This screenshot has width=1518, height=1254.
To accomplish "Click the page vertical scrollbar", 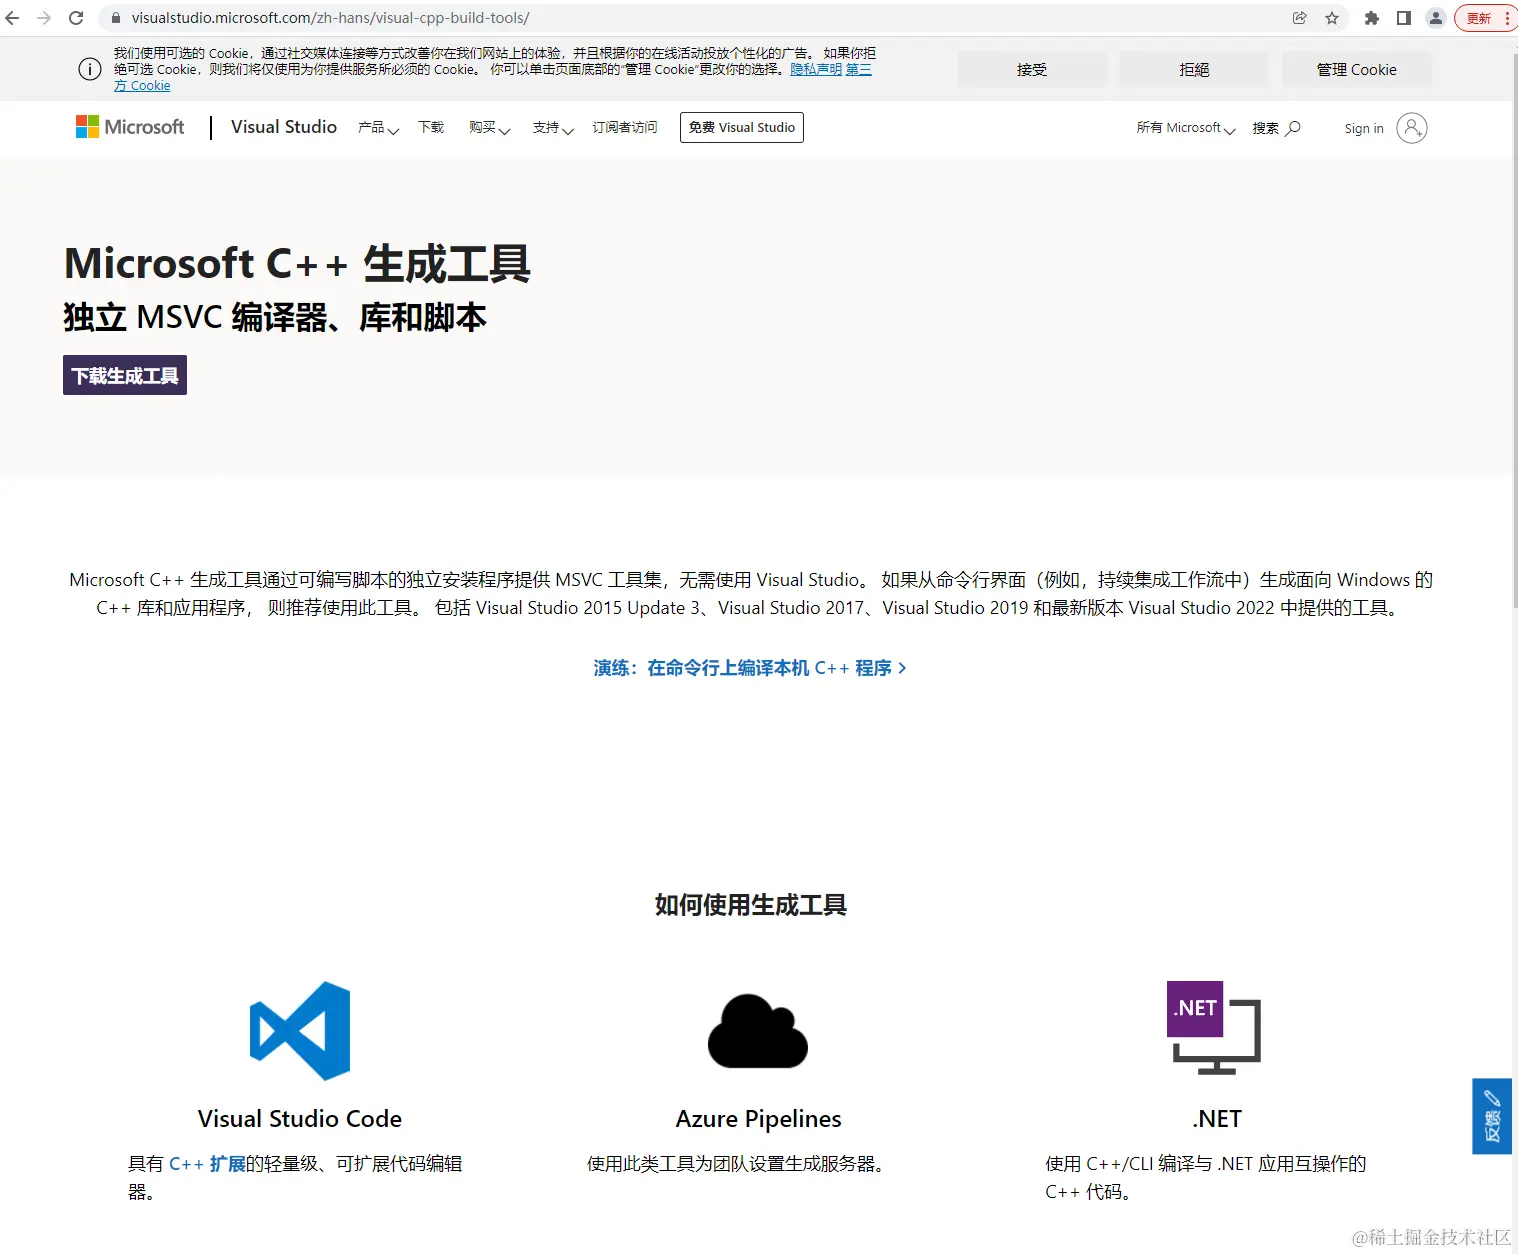I will pyautogui.click(x=1514, y=330).
